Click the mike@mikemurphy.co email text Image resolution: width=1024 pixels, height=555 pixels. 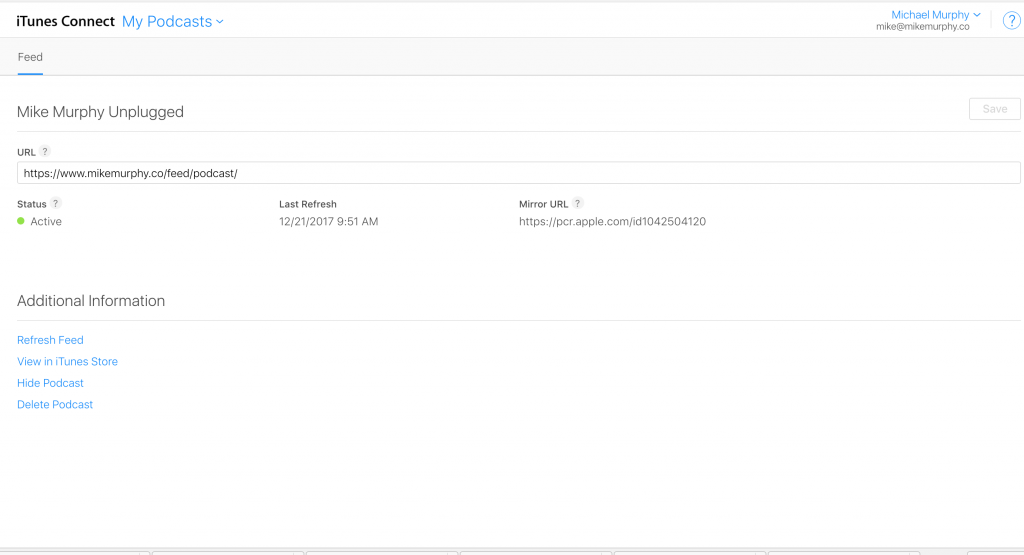pos(923,27)
